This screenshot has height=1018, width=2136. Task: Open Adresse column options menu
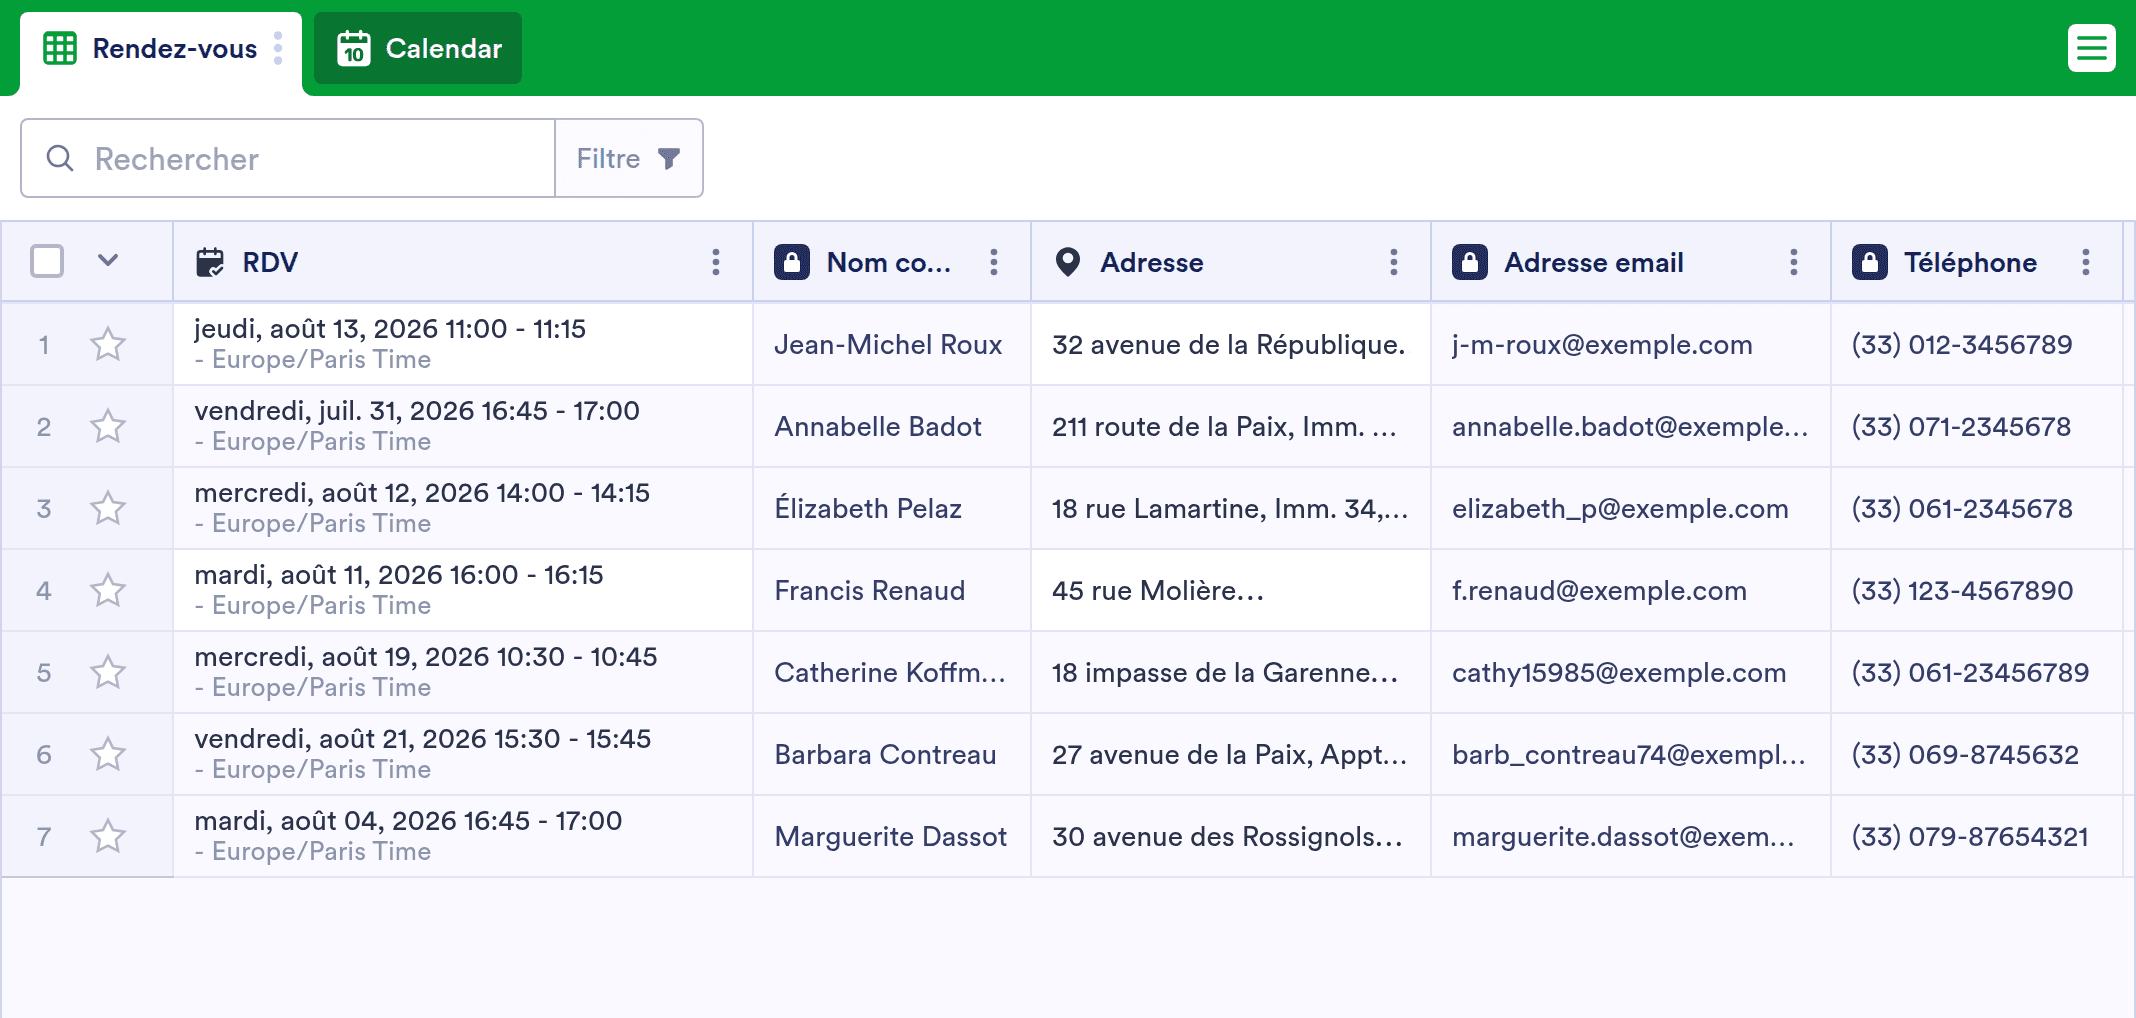point(1394,262)
